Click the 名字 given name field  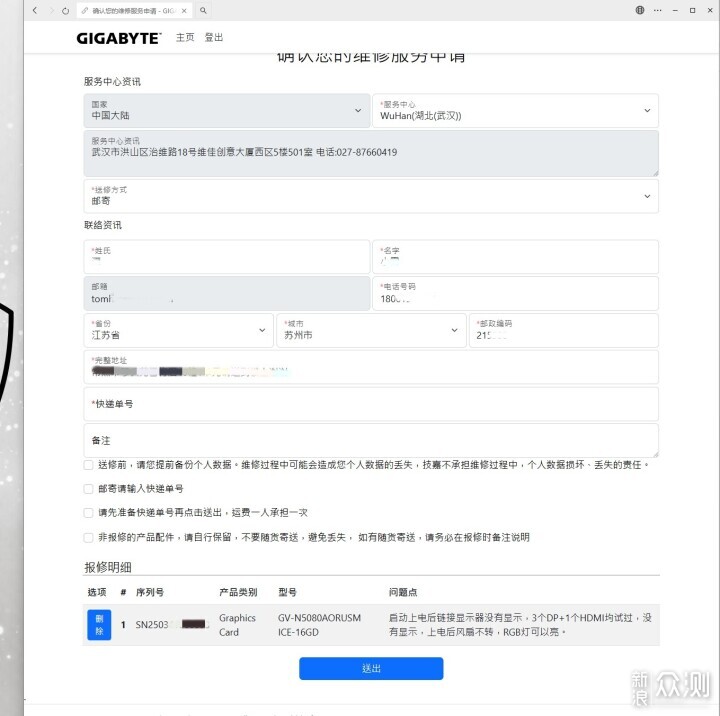[515, 256]
